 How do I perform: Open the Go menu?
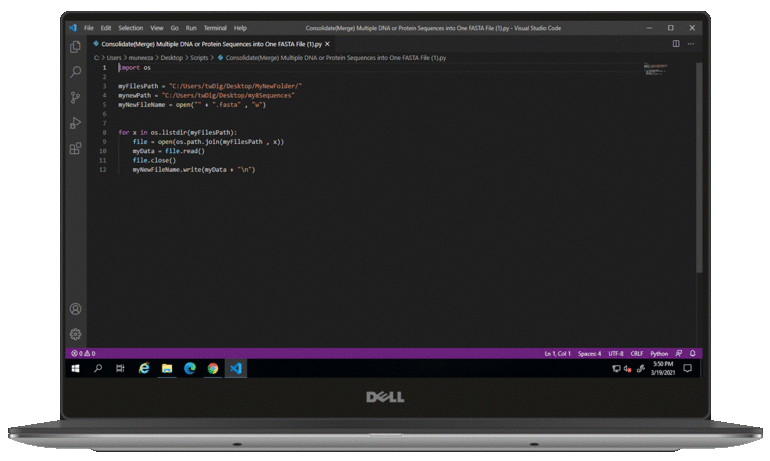(x=175, y=28)
